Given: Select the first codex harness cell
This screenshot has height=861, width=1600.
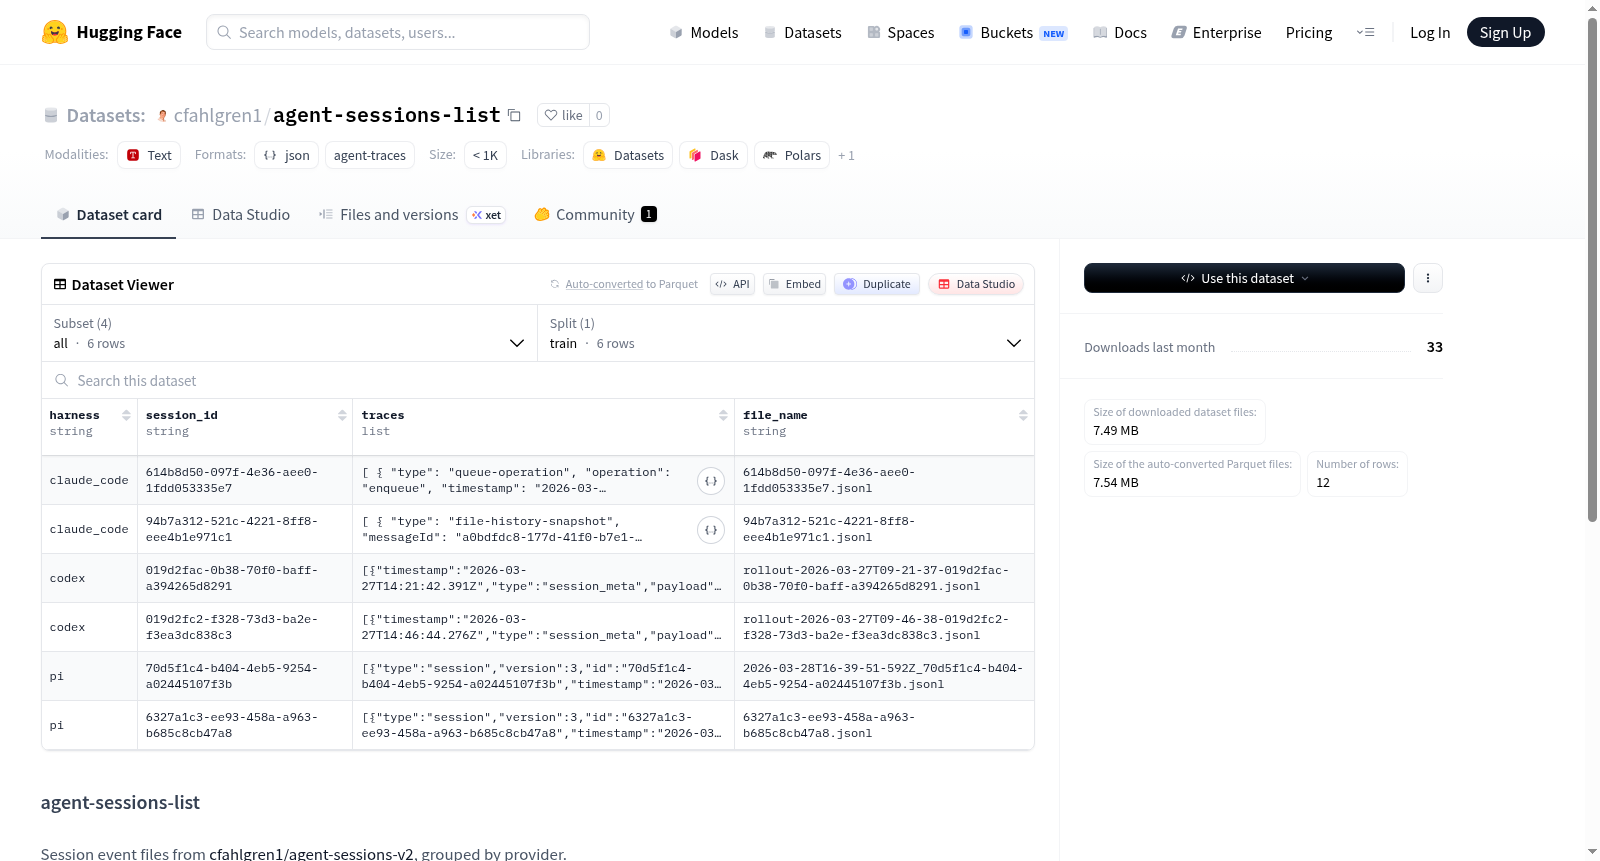Looking at the screenshot, I should (x=89, y=578).
